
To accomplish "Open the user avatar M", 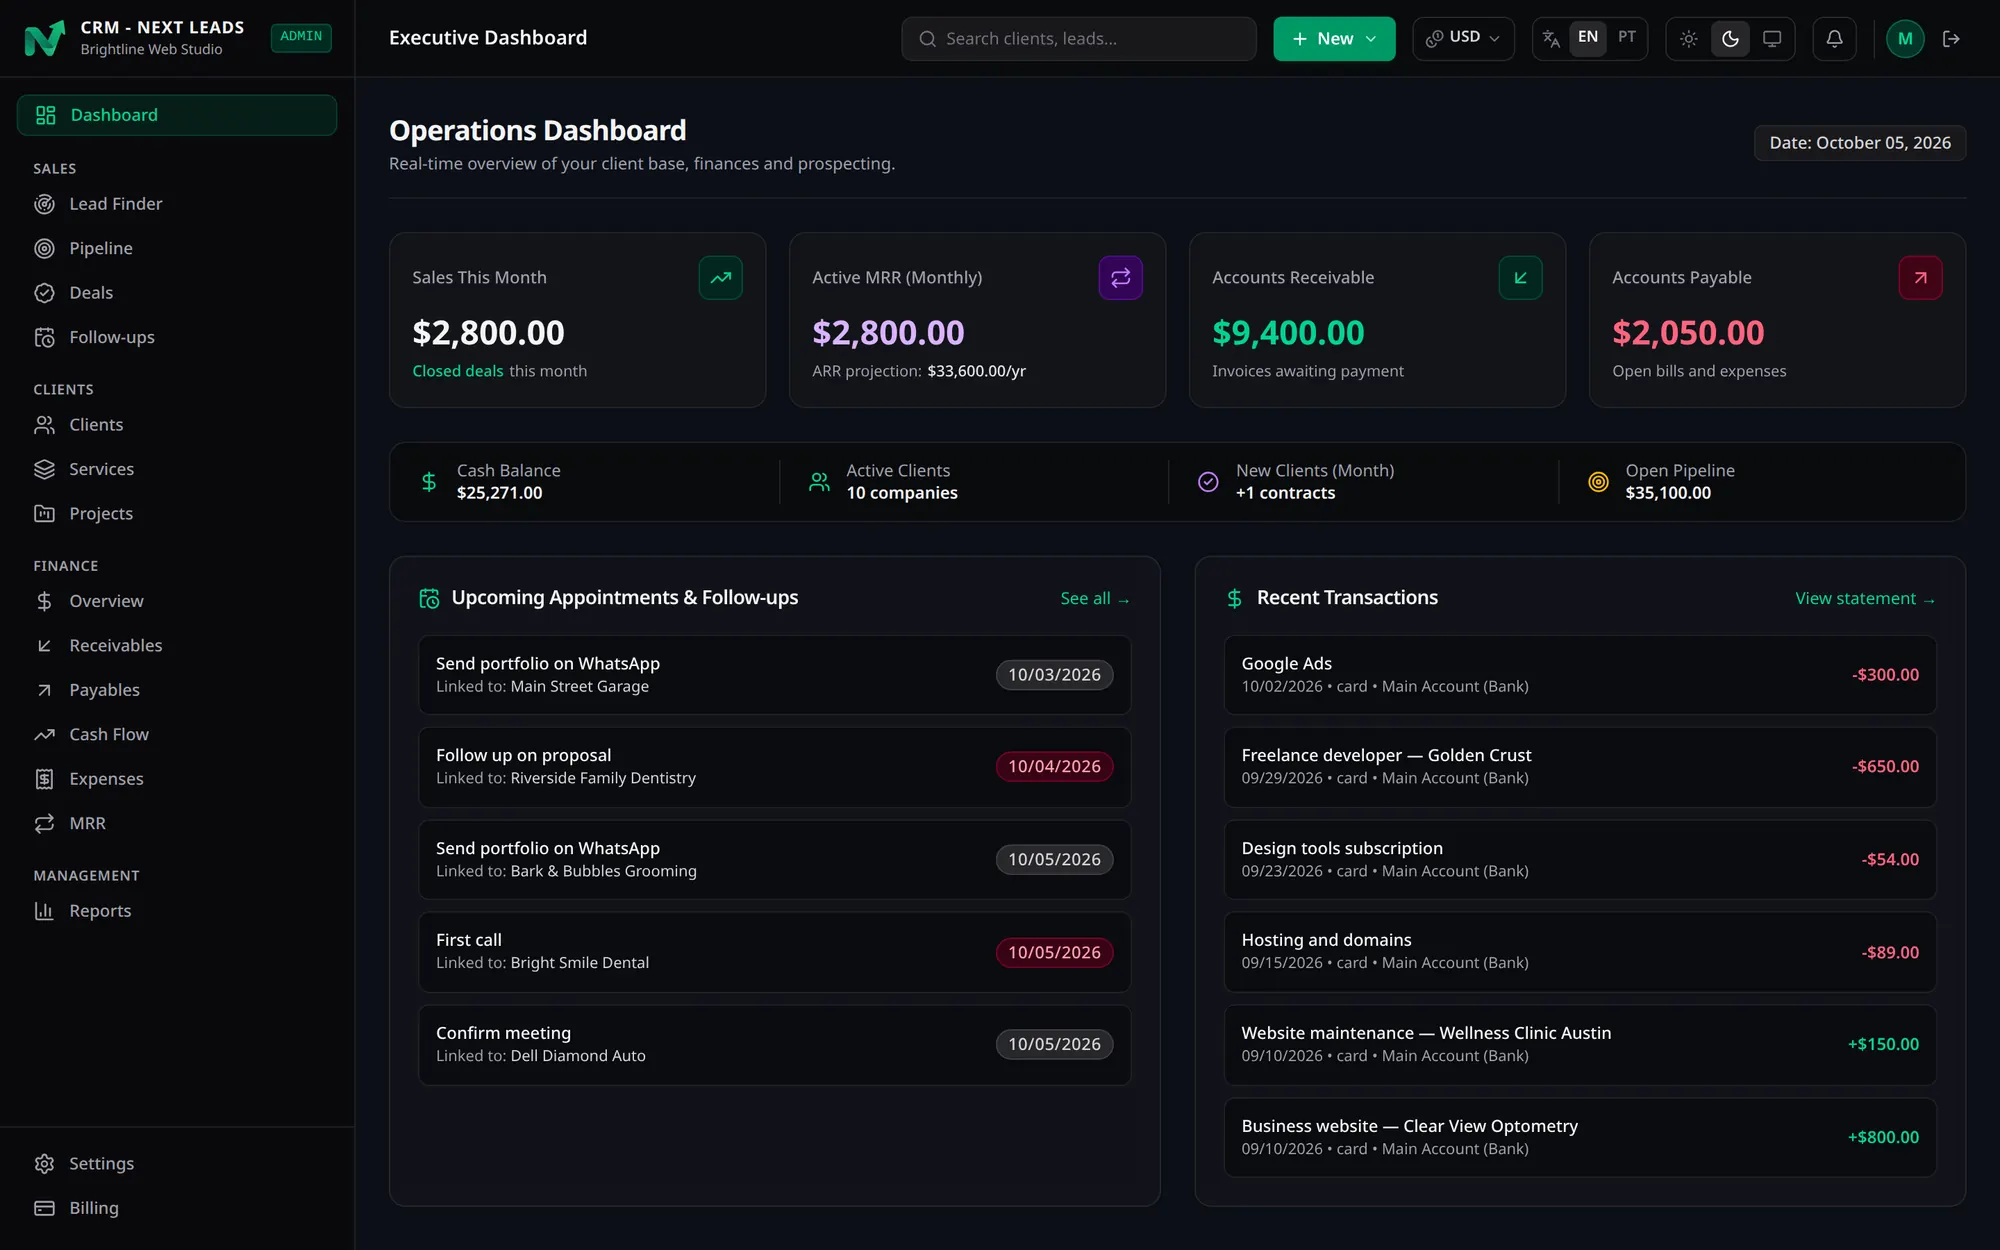I will click(x=1905, y=39).
